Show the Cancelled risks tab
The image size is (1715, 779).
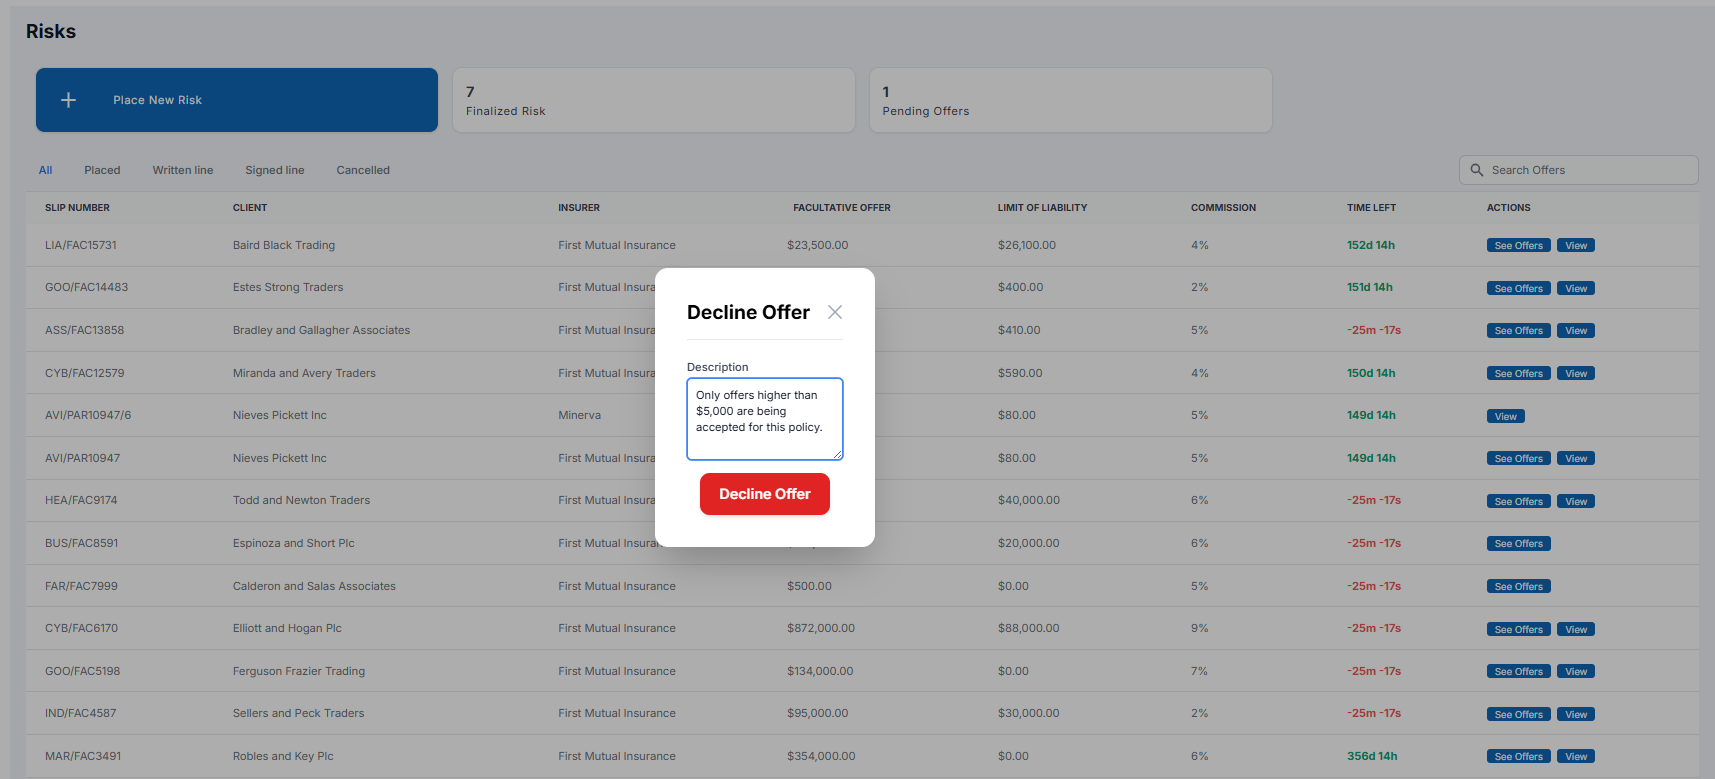[x=363, y=170]
